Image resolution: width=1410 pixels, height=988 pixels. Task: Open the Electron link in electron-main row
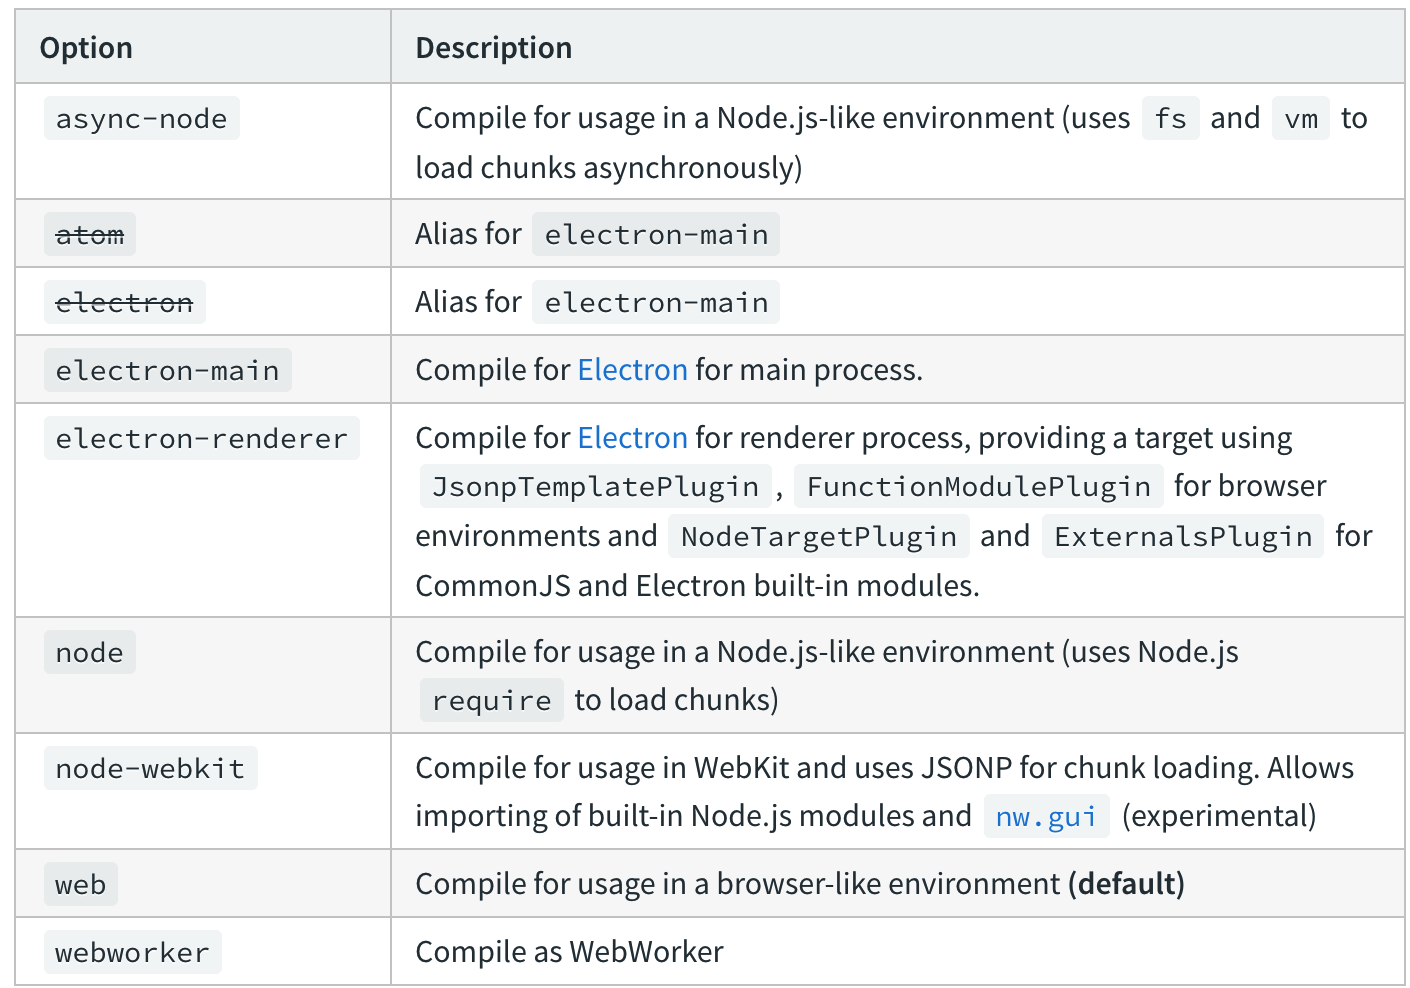[x=632, y=370]
